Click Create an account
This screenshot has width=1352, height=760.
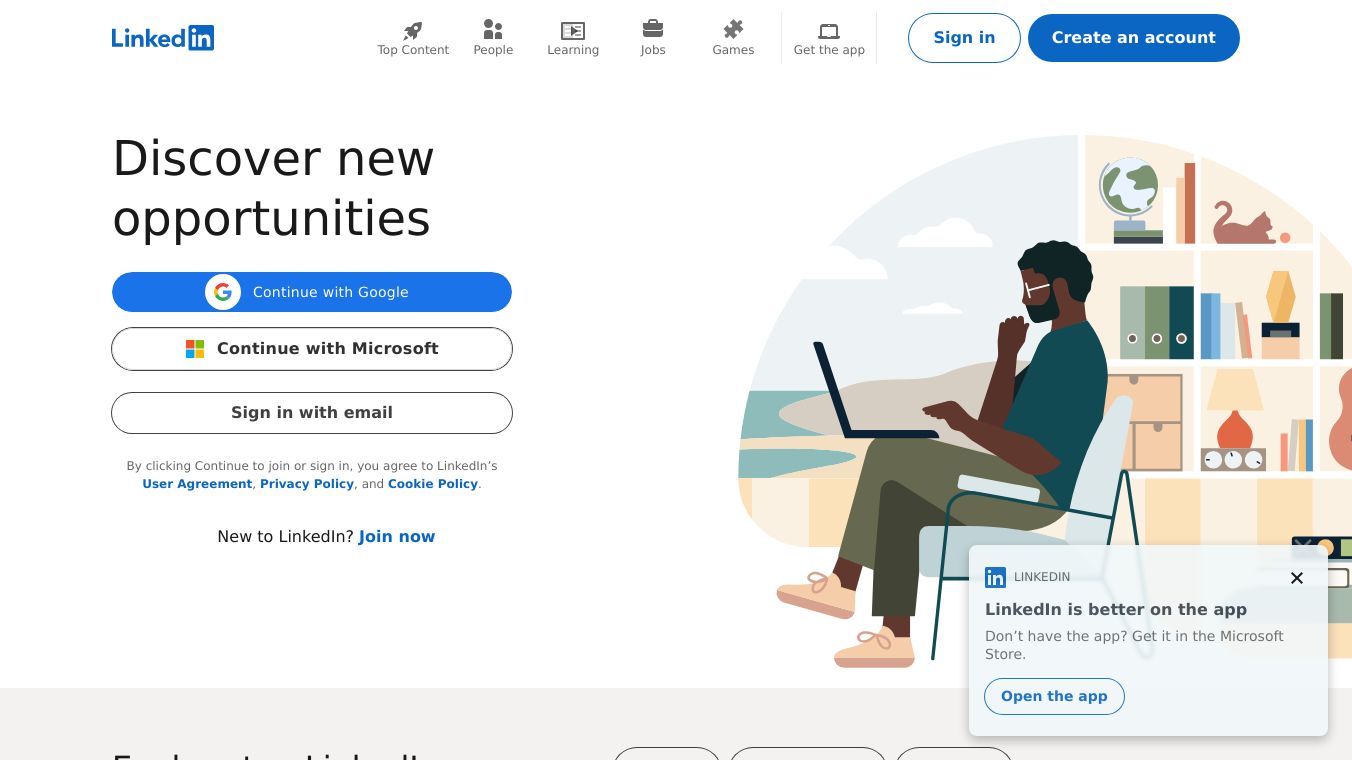tap(1134, 38)
